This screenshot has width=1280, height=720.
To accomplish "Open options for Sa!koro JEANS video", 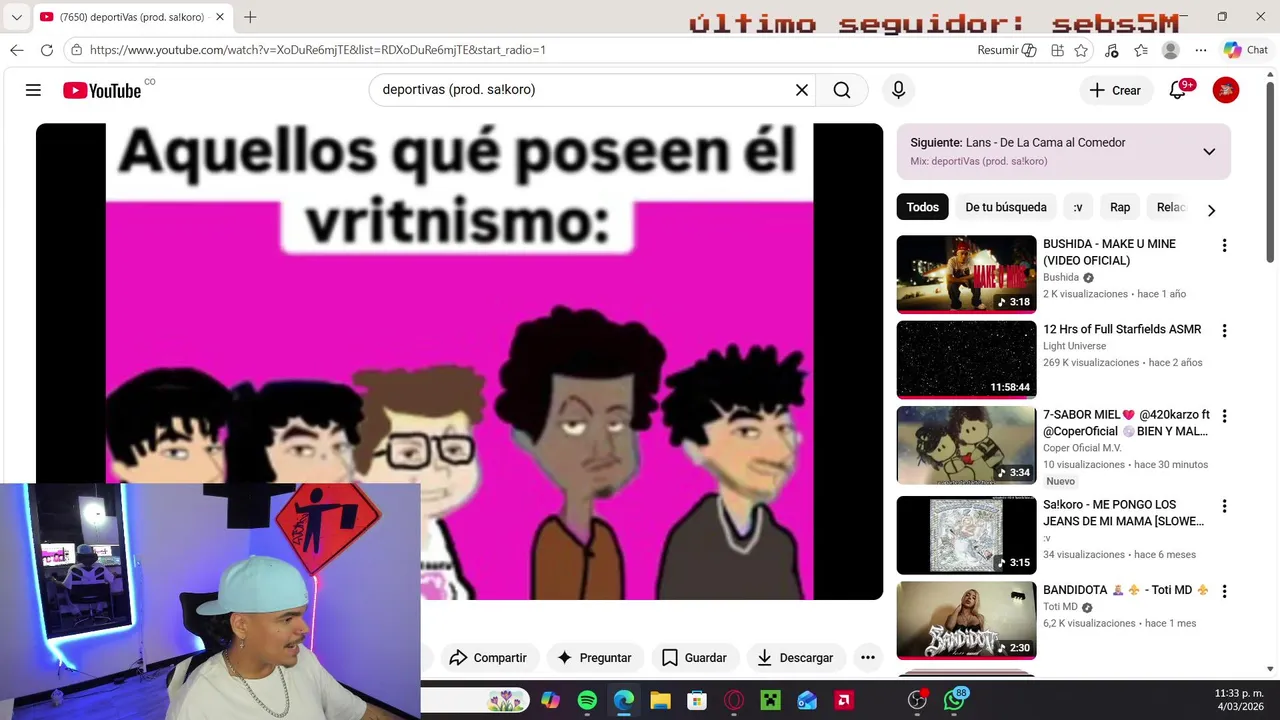I will (1223, 506).
